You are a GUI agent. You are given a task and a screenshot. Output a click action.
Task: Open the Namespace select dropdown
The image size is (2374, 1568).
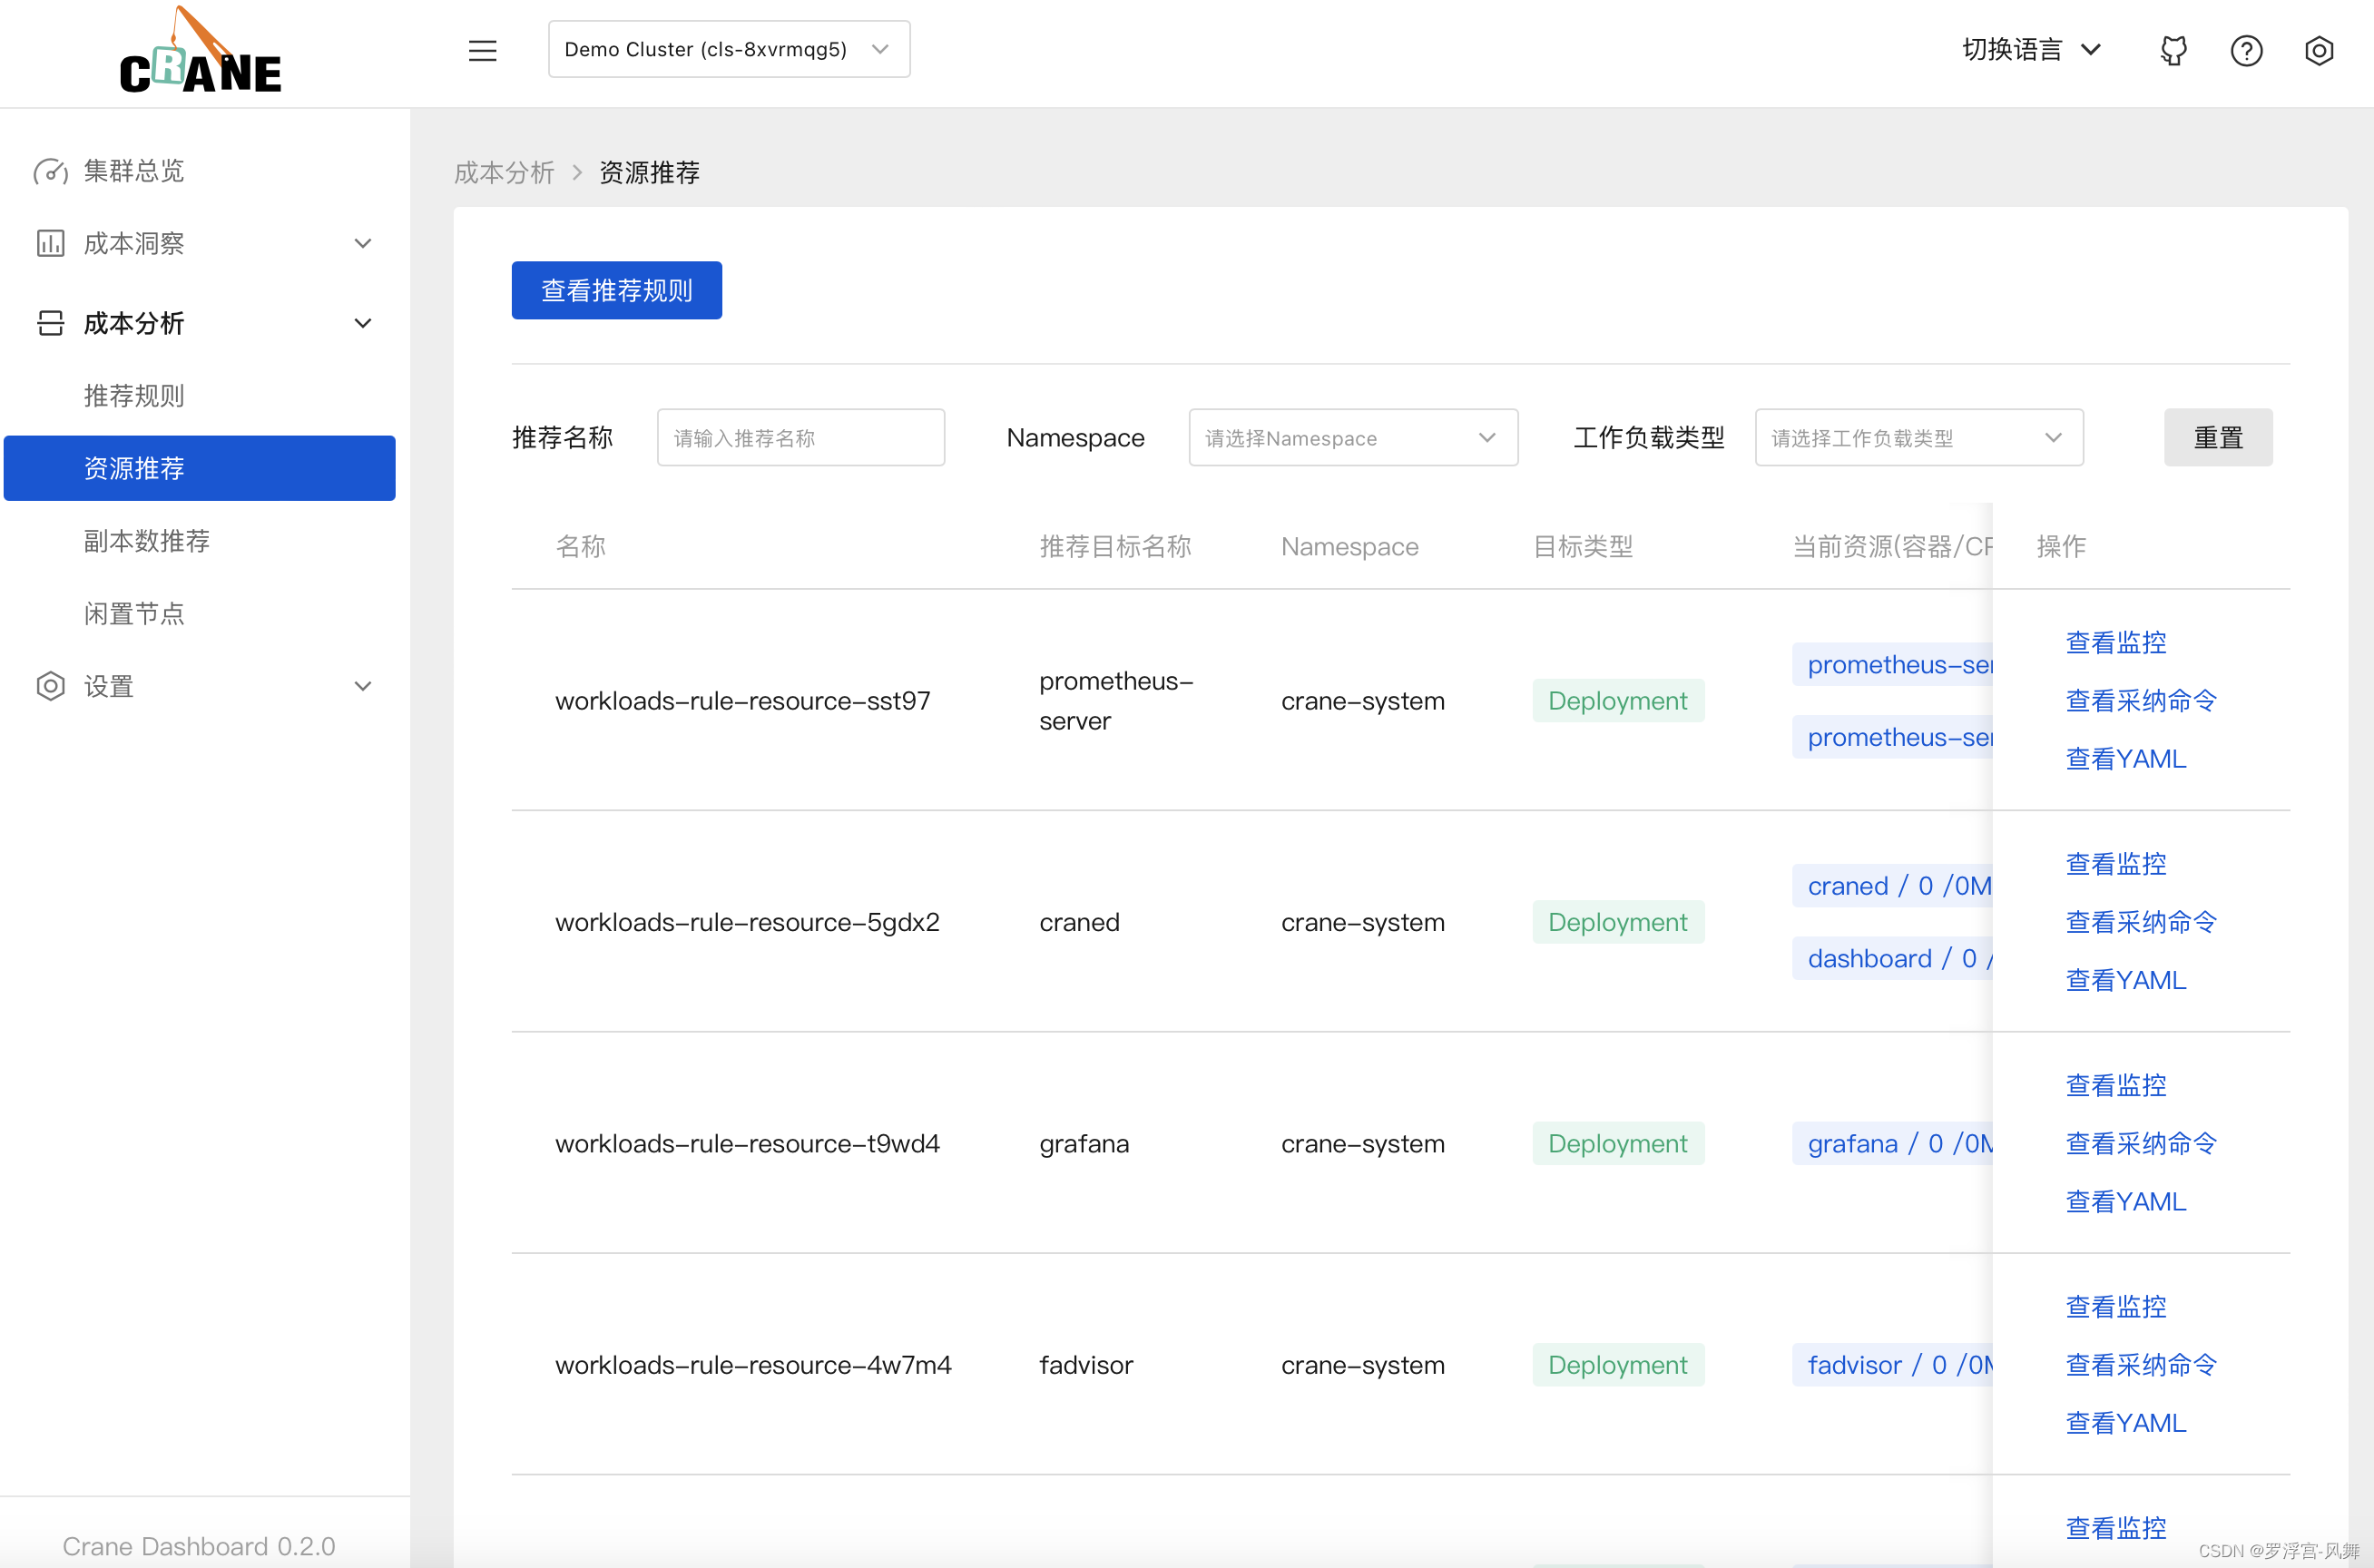[1353, 437]
